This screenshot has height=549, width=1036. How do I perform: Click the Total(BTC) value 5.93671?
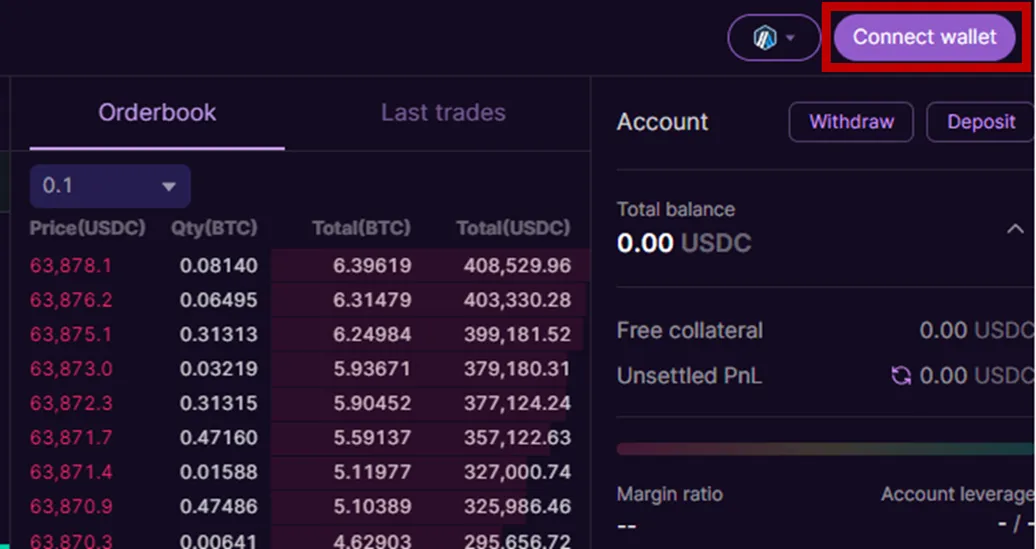point(372,369)
